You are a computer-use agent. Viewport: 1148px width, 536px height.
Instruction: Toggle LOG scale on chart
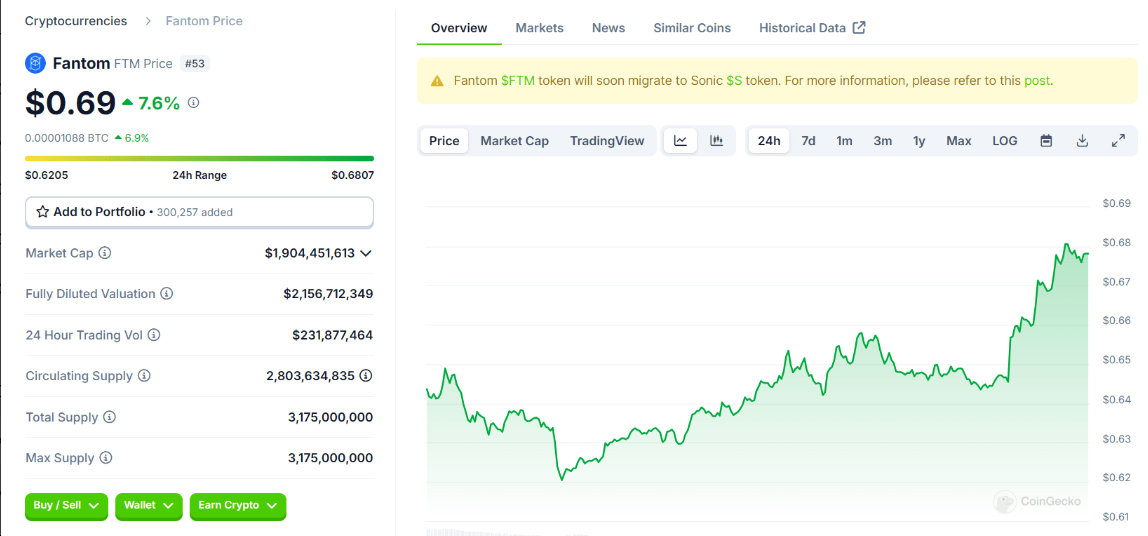(x=1004, y=141)
